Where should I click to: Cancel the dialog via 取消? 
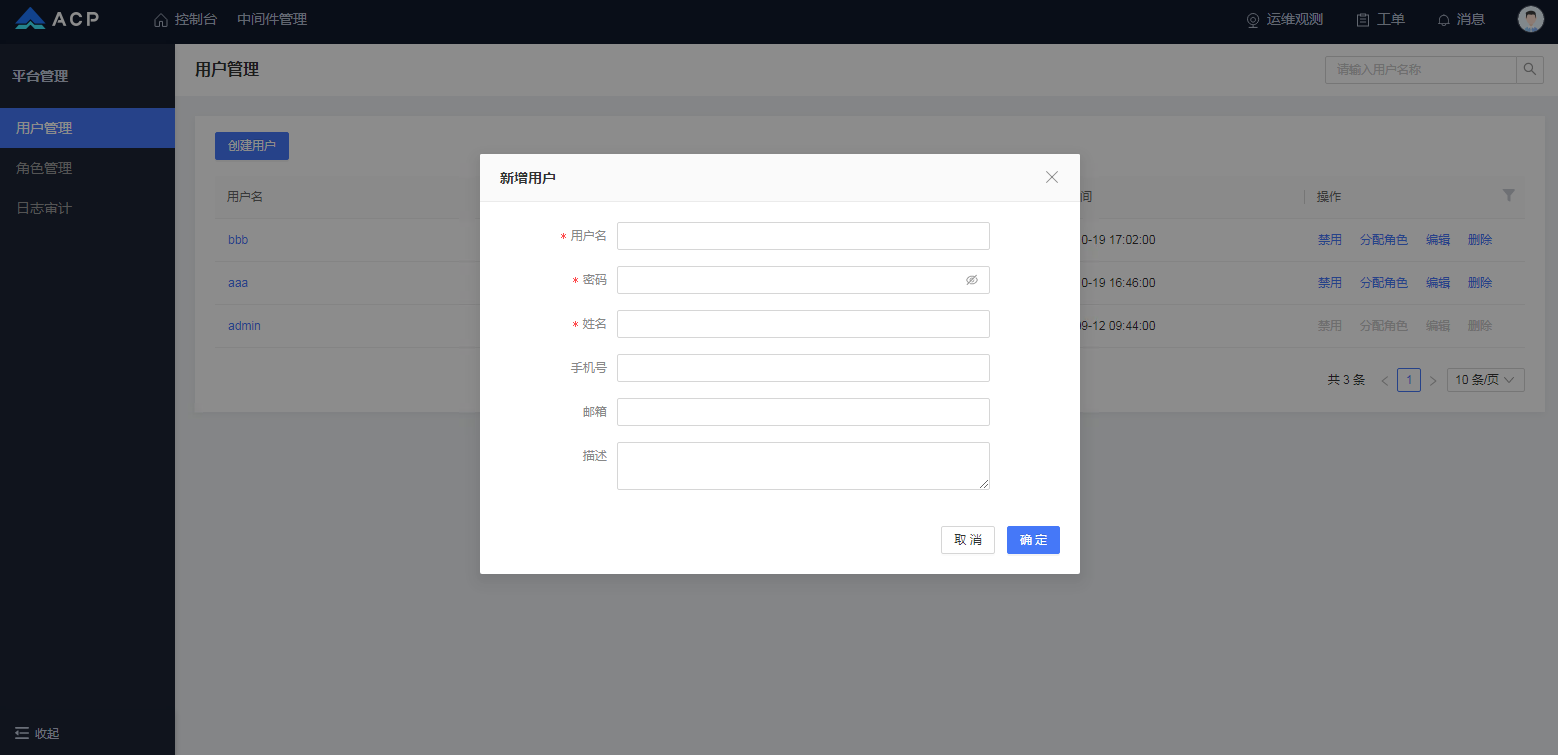[x=968, y=540]
